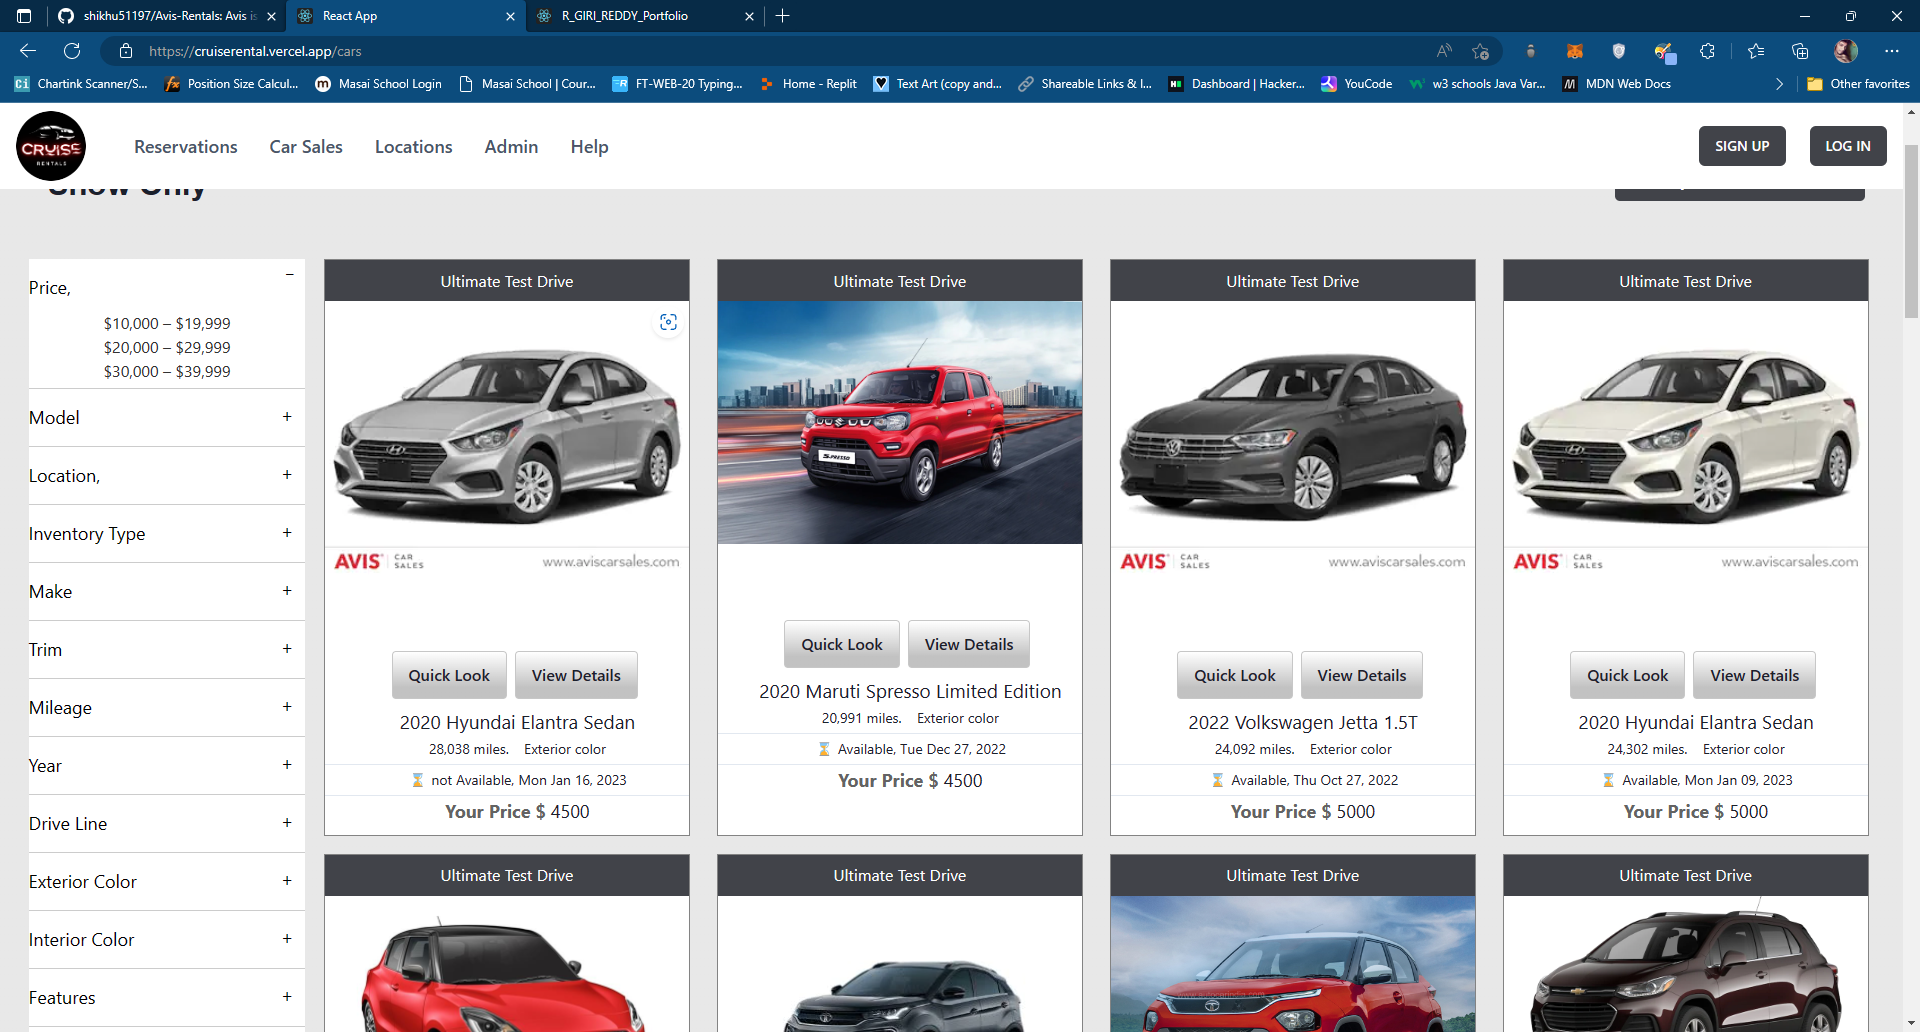1920x1032 pixels.
Task: Select price range $10,000 – $19,999
Action: (167, 323)
